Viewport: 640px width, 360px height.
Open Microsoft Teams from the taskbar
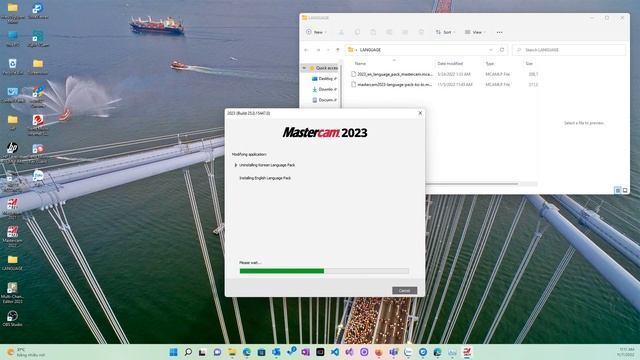pyautogui.click(x=393, y=352)
